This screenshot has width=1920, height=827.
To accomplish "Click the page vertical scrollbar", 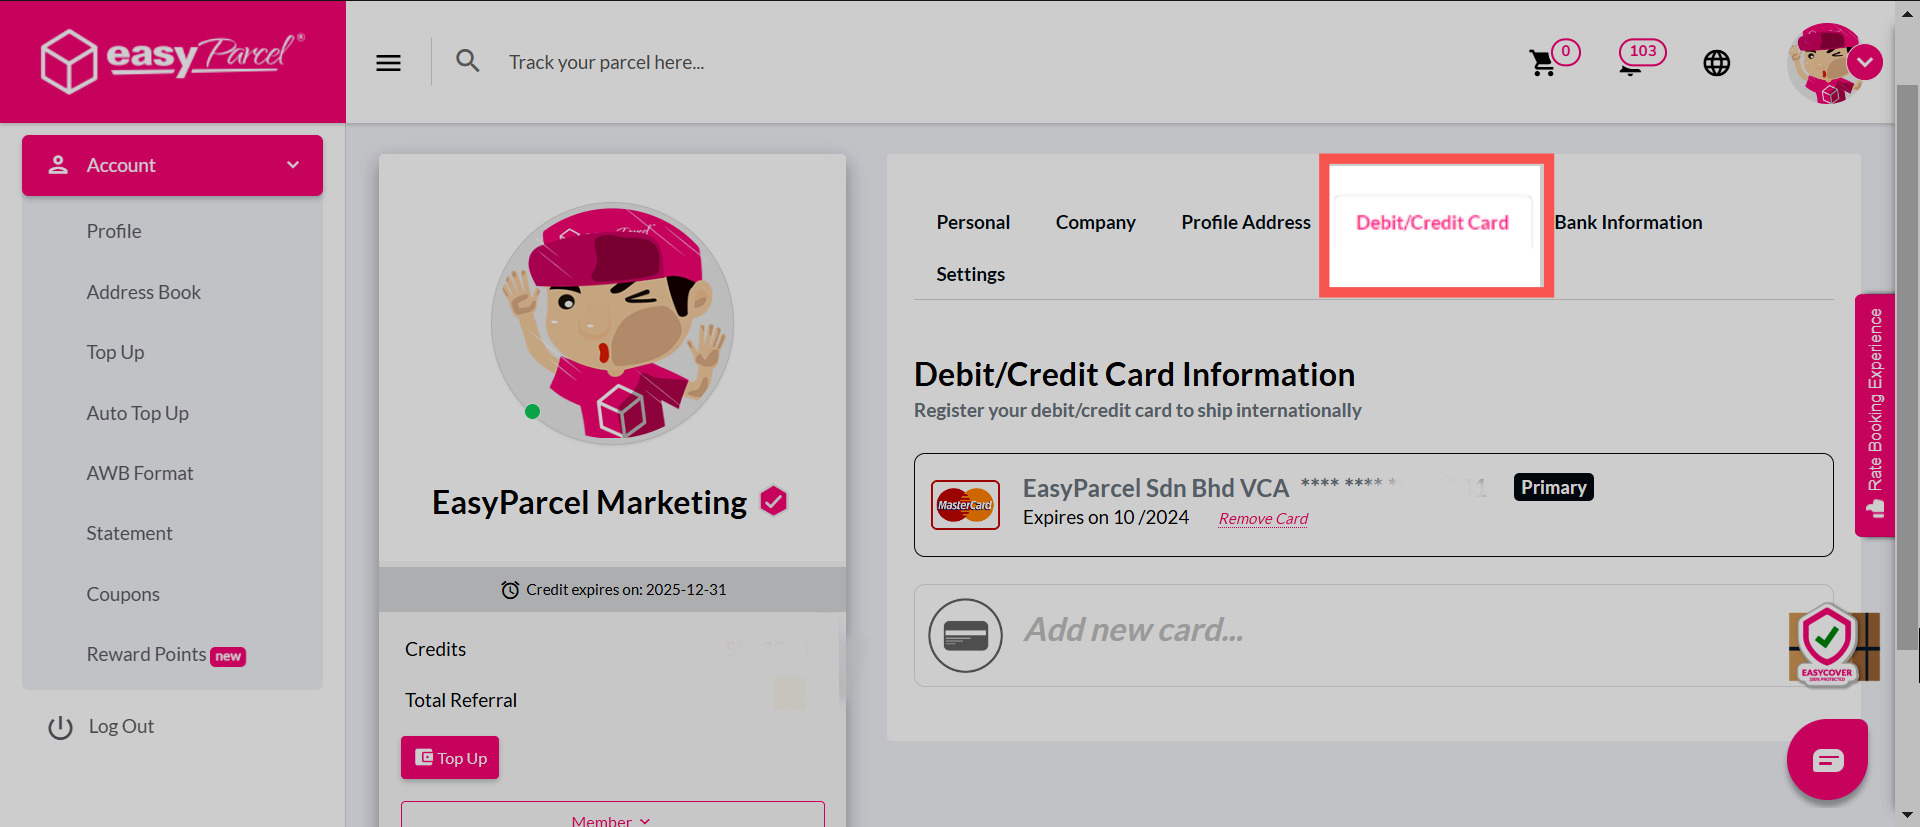I will 1908,370.
